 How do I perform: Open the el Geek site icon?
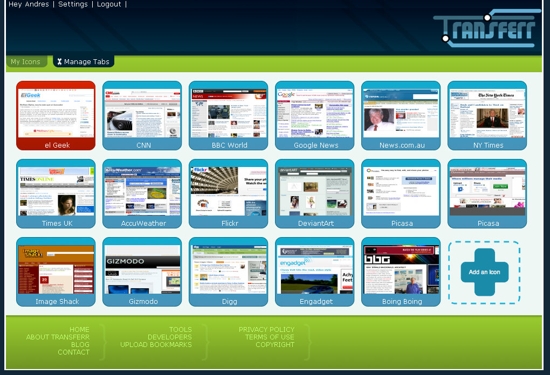56,115
